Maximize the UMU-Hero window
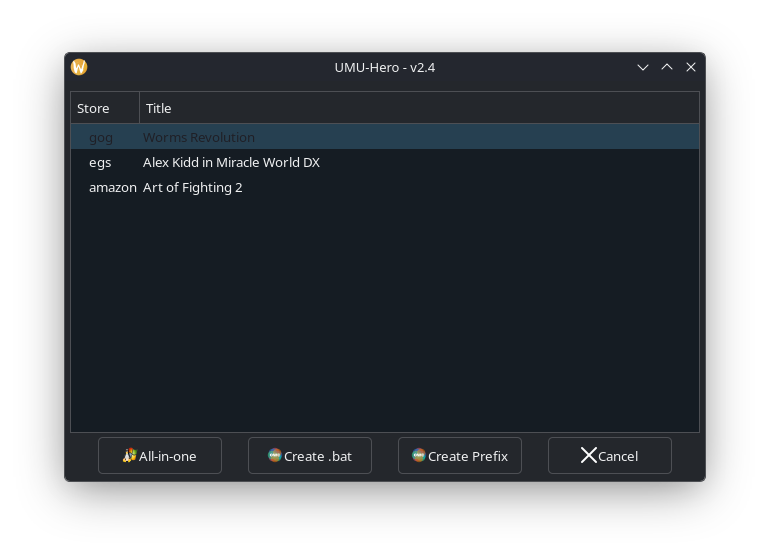Viewport: 770px width, 558px height. 667,67
